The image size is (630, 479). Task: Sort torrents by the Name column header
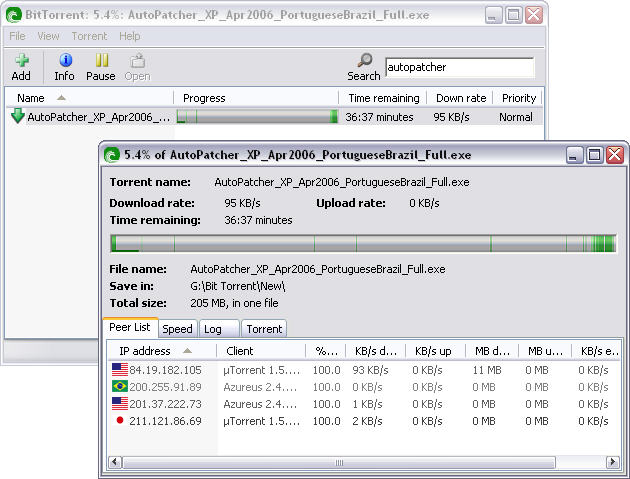coord(90,98)
